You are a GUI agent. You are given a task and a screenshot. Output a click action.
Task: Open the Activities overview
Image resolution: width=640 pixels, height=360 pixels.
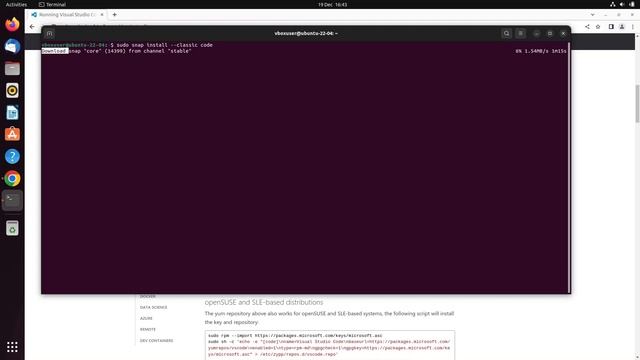16,4
